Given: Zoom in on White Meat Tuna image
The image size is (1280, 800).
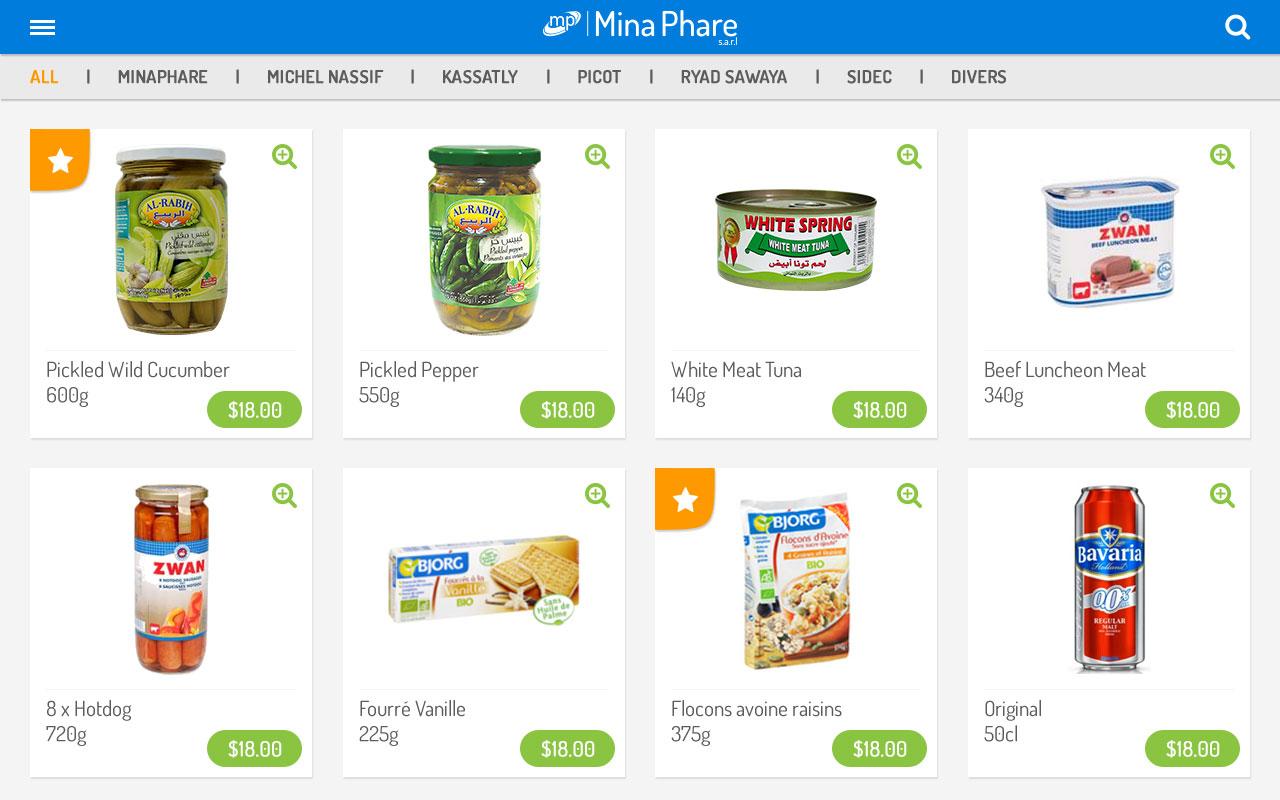Looking at the screenshot, I should tap(910, 156).
